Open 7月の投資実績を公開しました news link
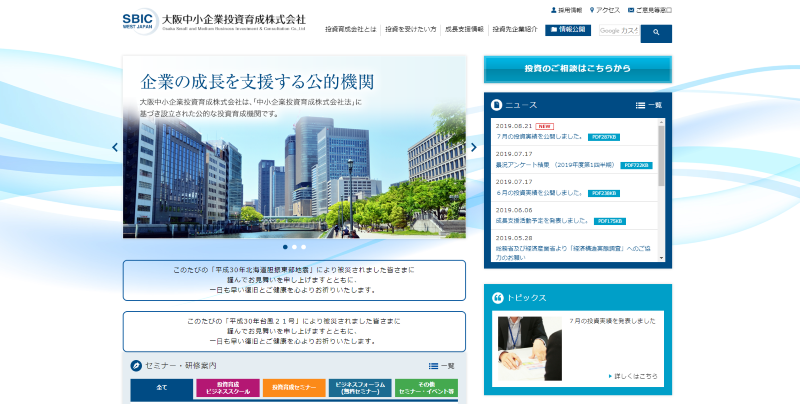This screenshot has width=800, height=404. tap(539, 137)
